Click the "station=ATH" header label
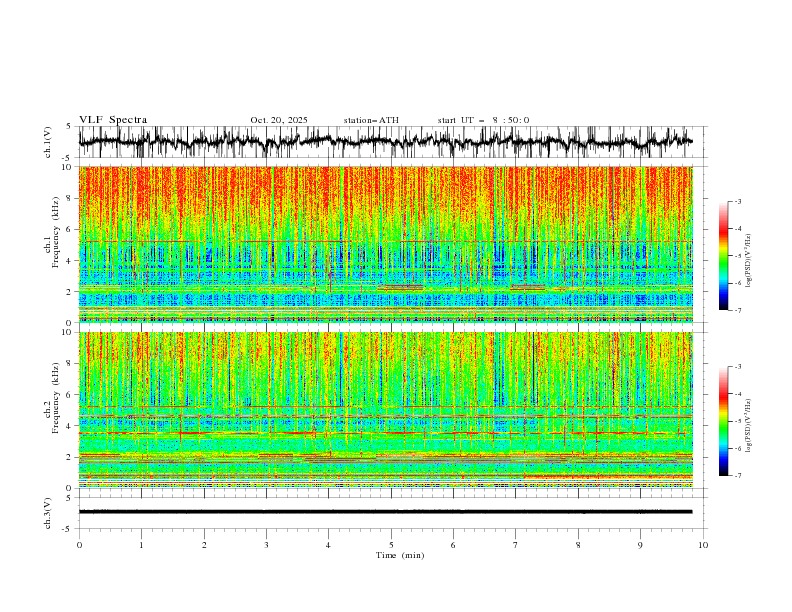Screen dimensions: 792x612 tap(371, 120)
